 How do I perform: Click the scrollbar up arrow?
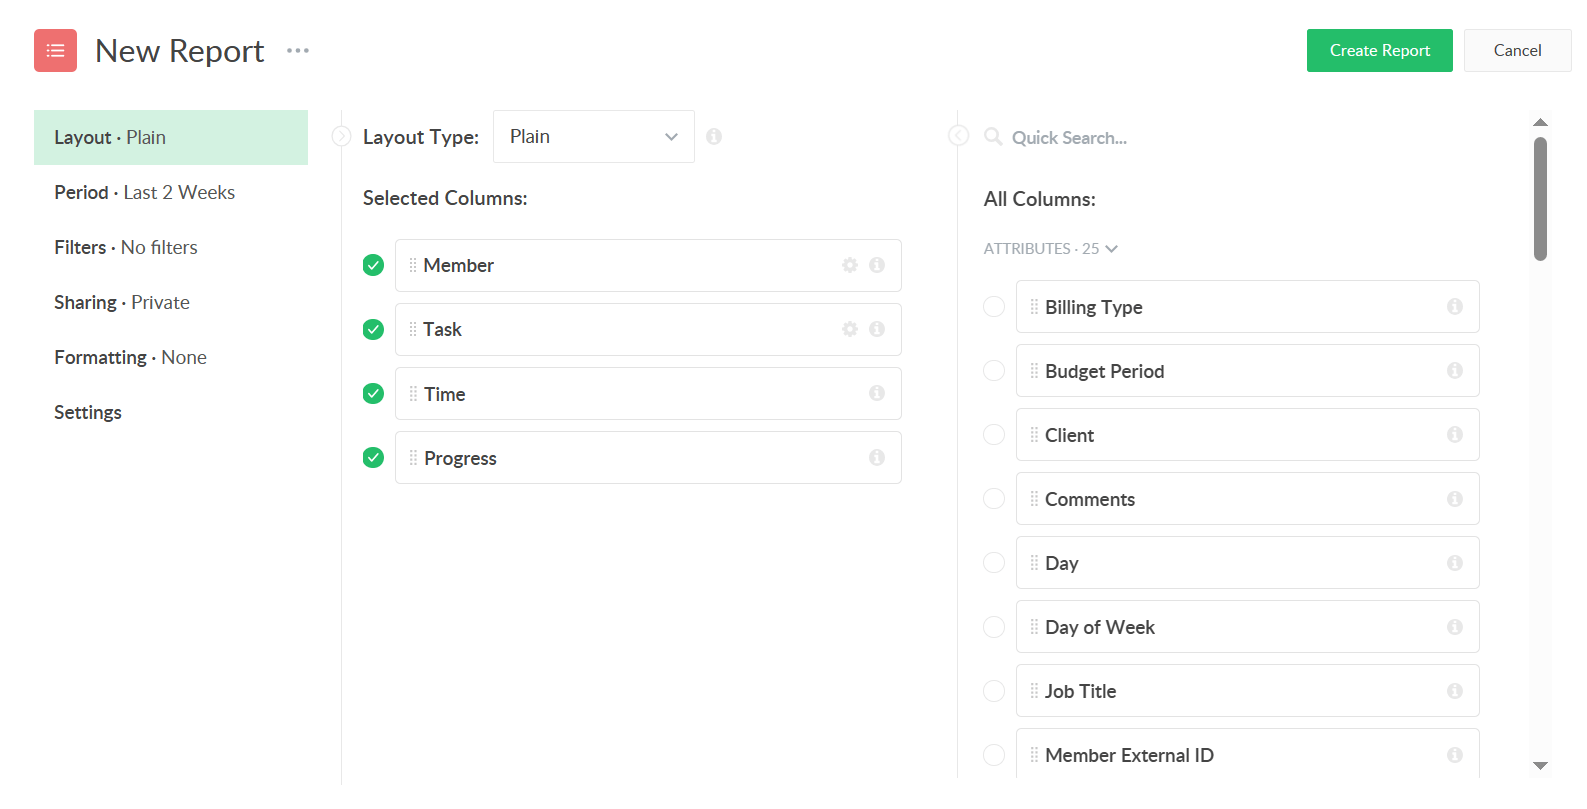pyautogui.click(x=1540, y=122)
